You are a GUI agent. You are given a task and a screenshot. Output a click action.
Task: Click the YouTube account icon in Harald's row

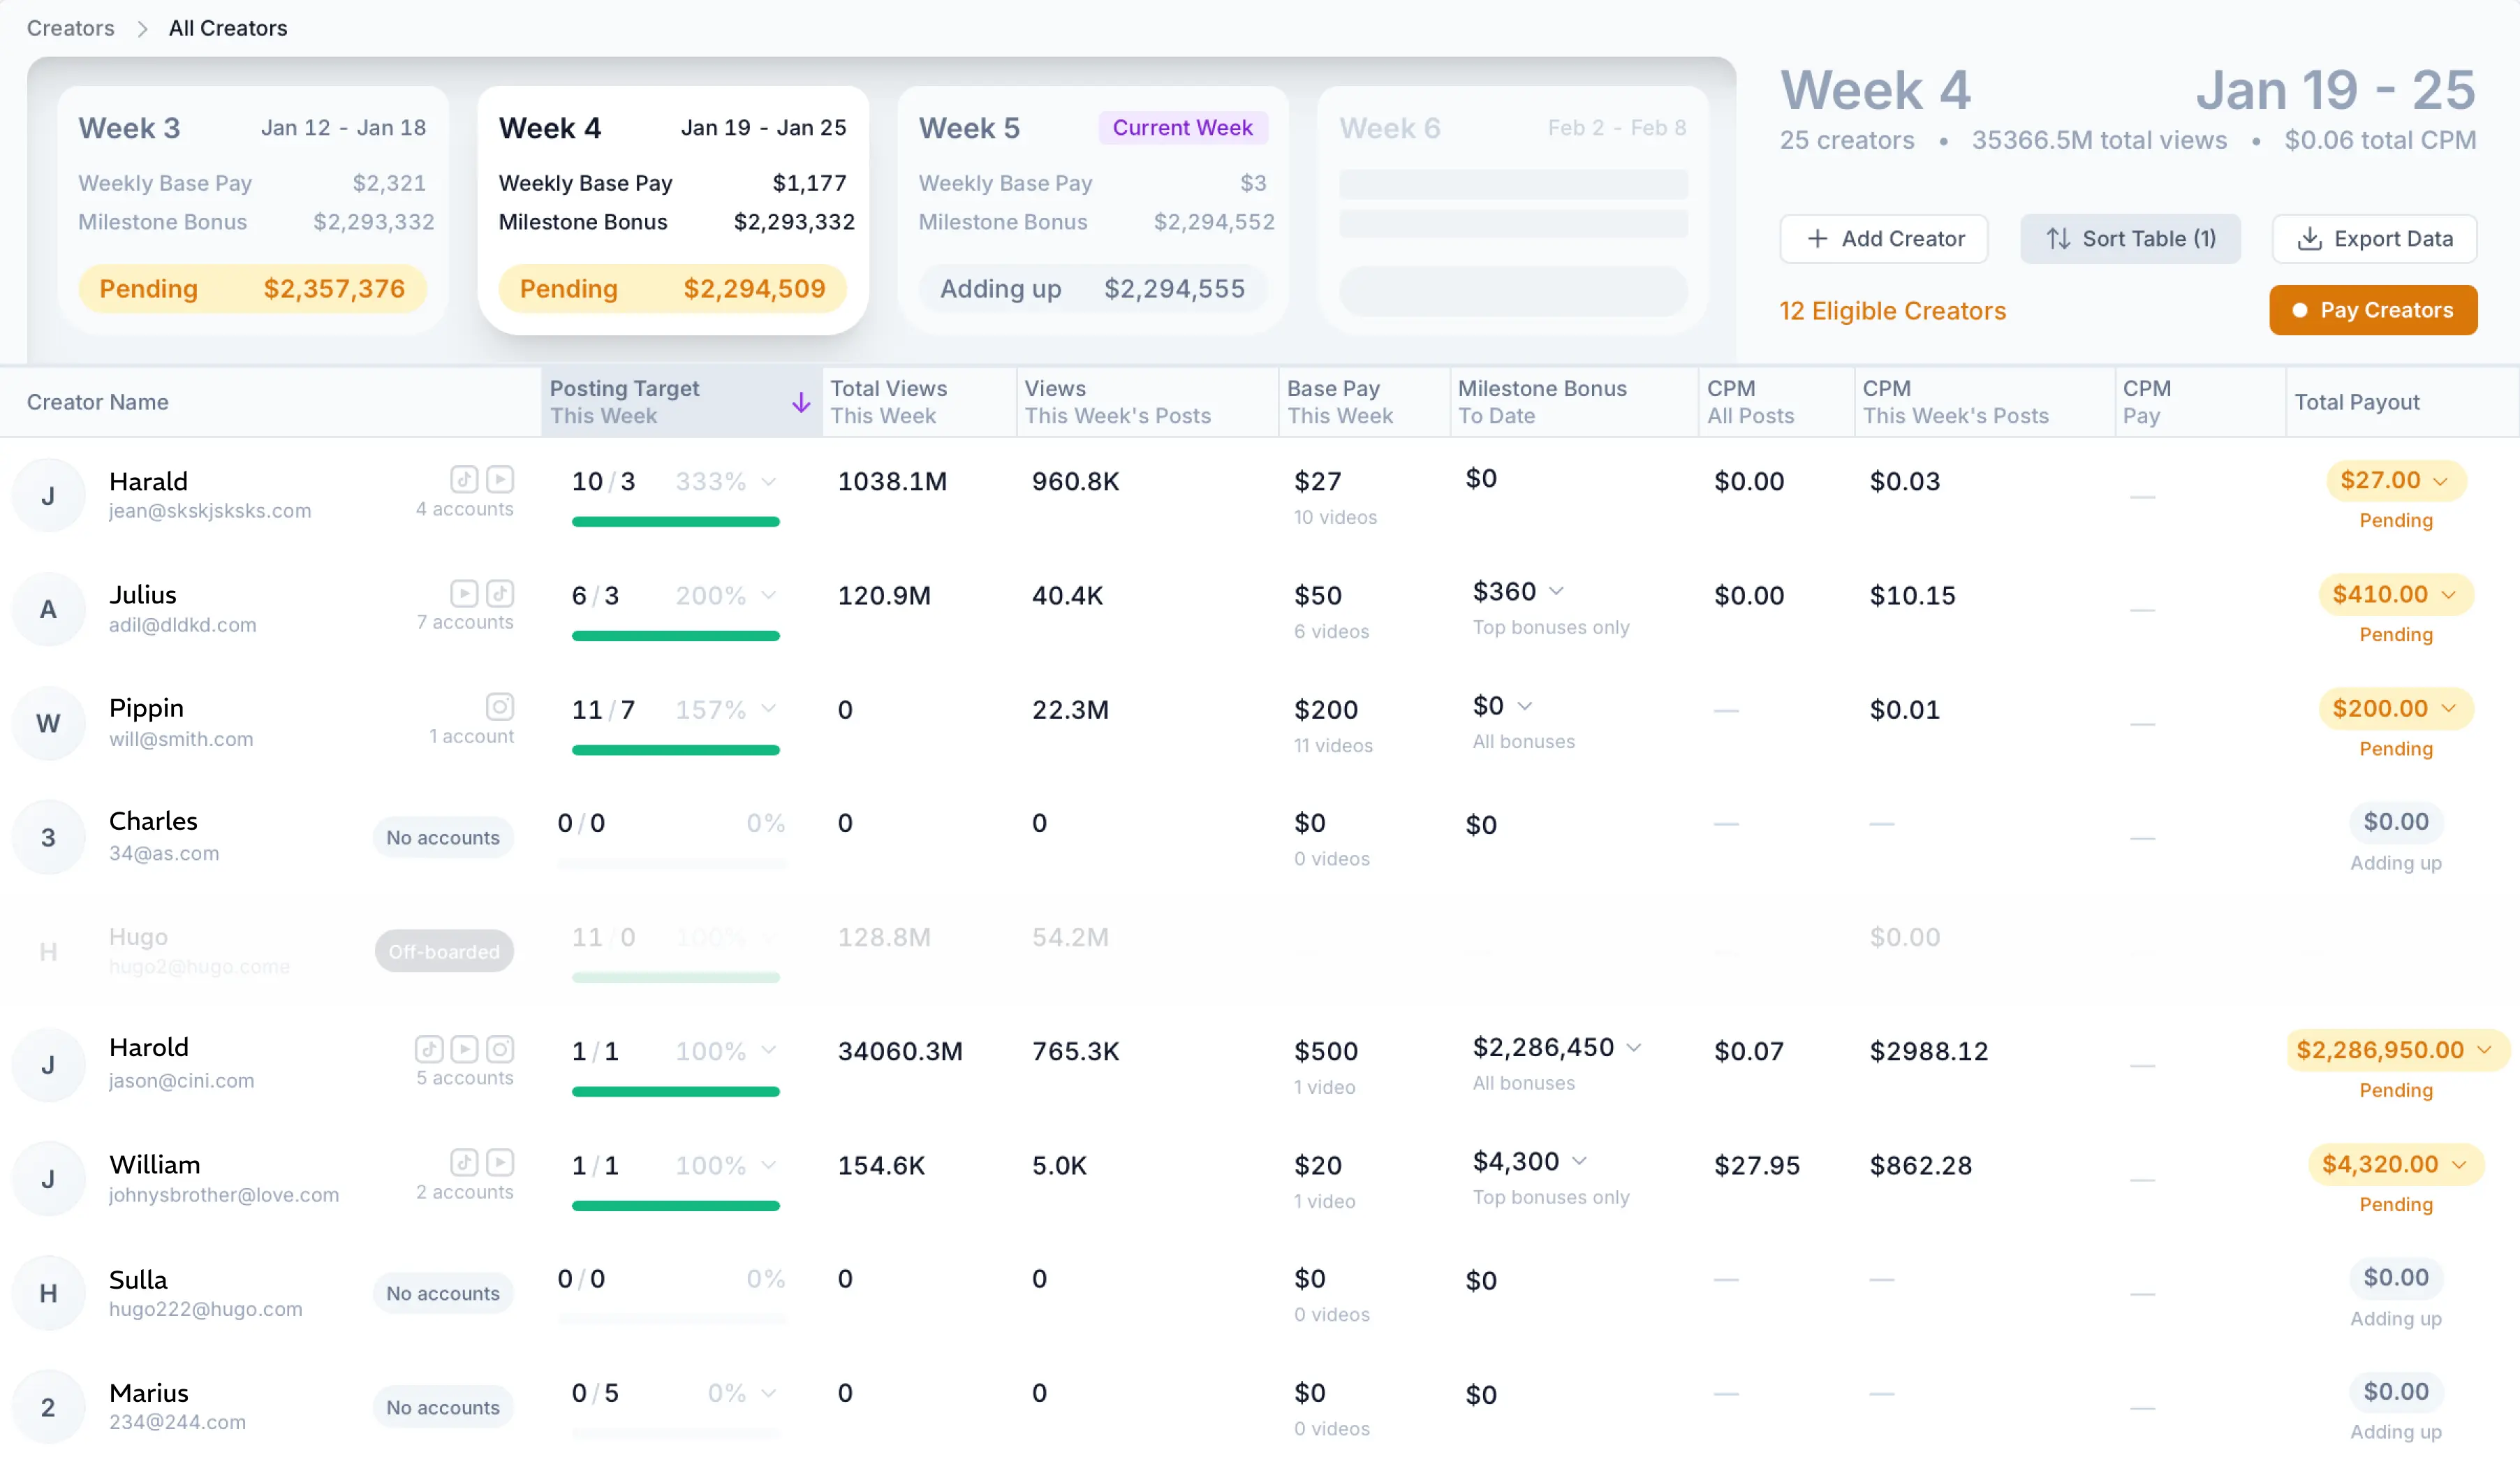[x=500, y=479]
